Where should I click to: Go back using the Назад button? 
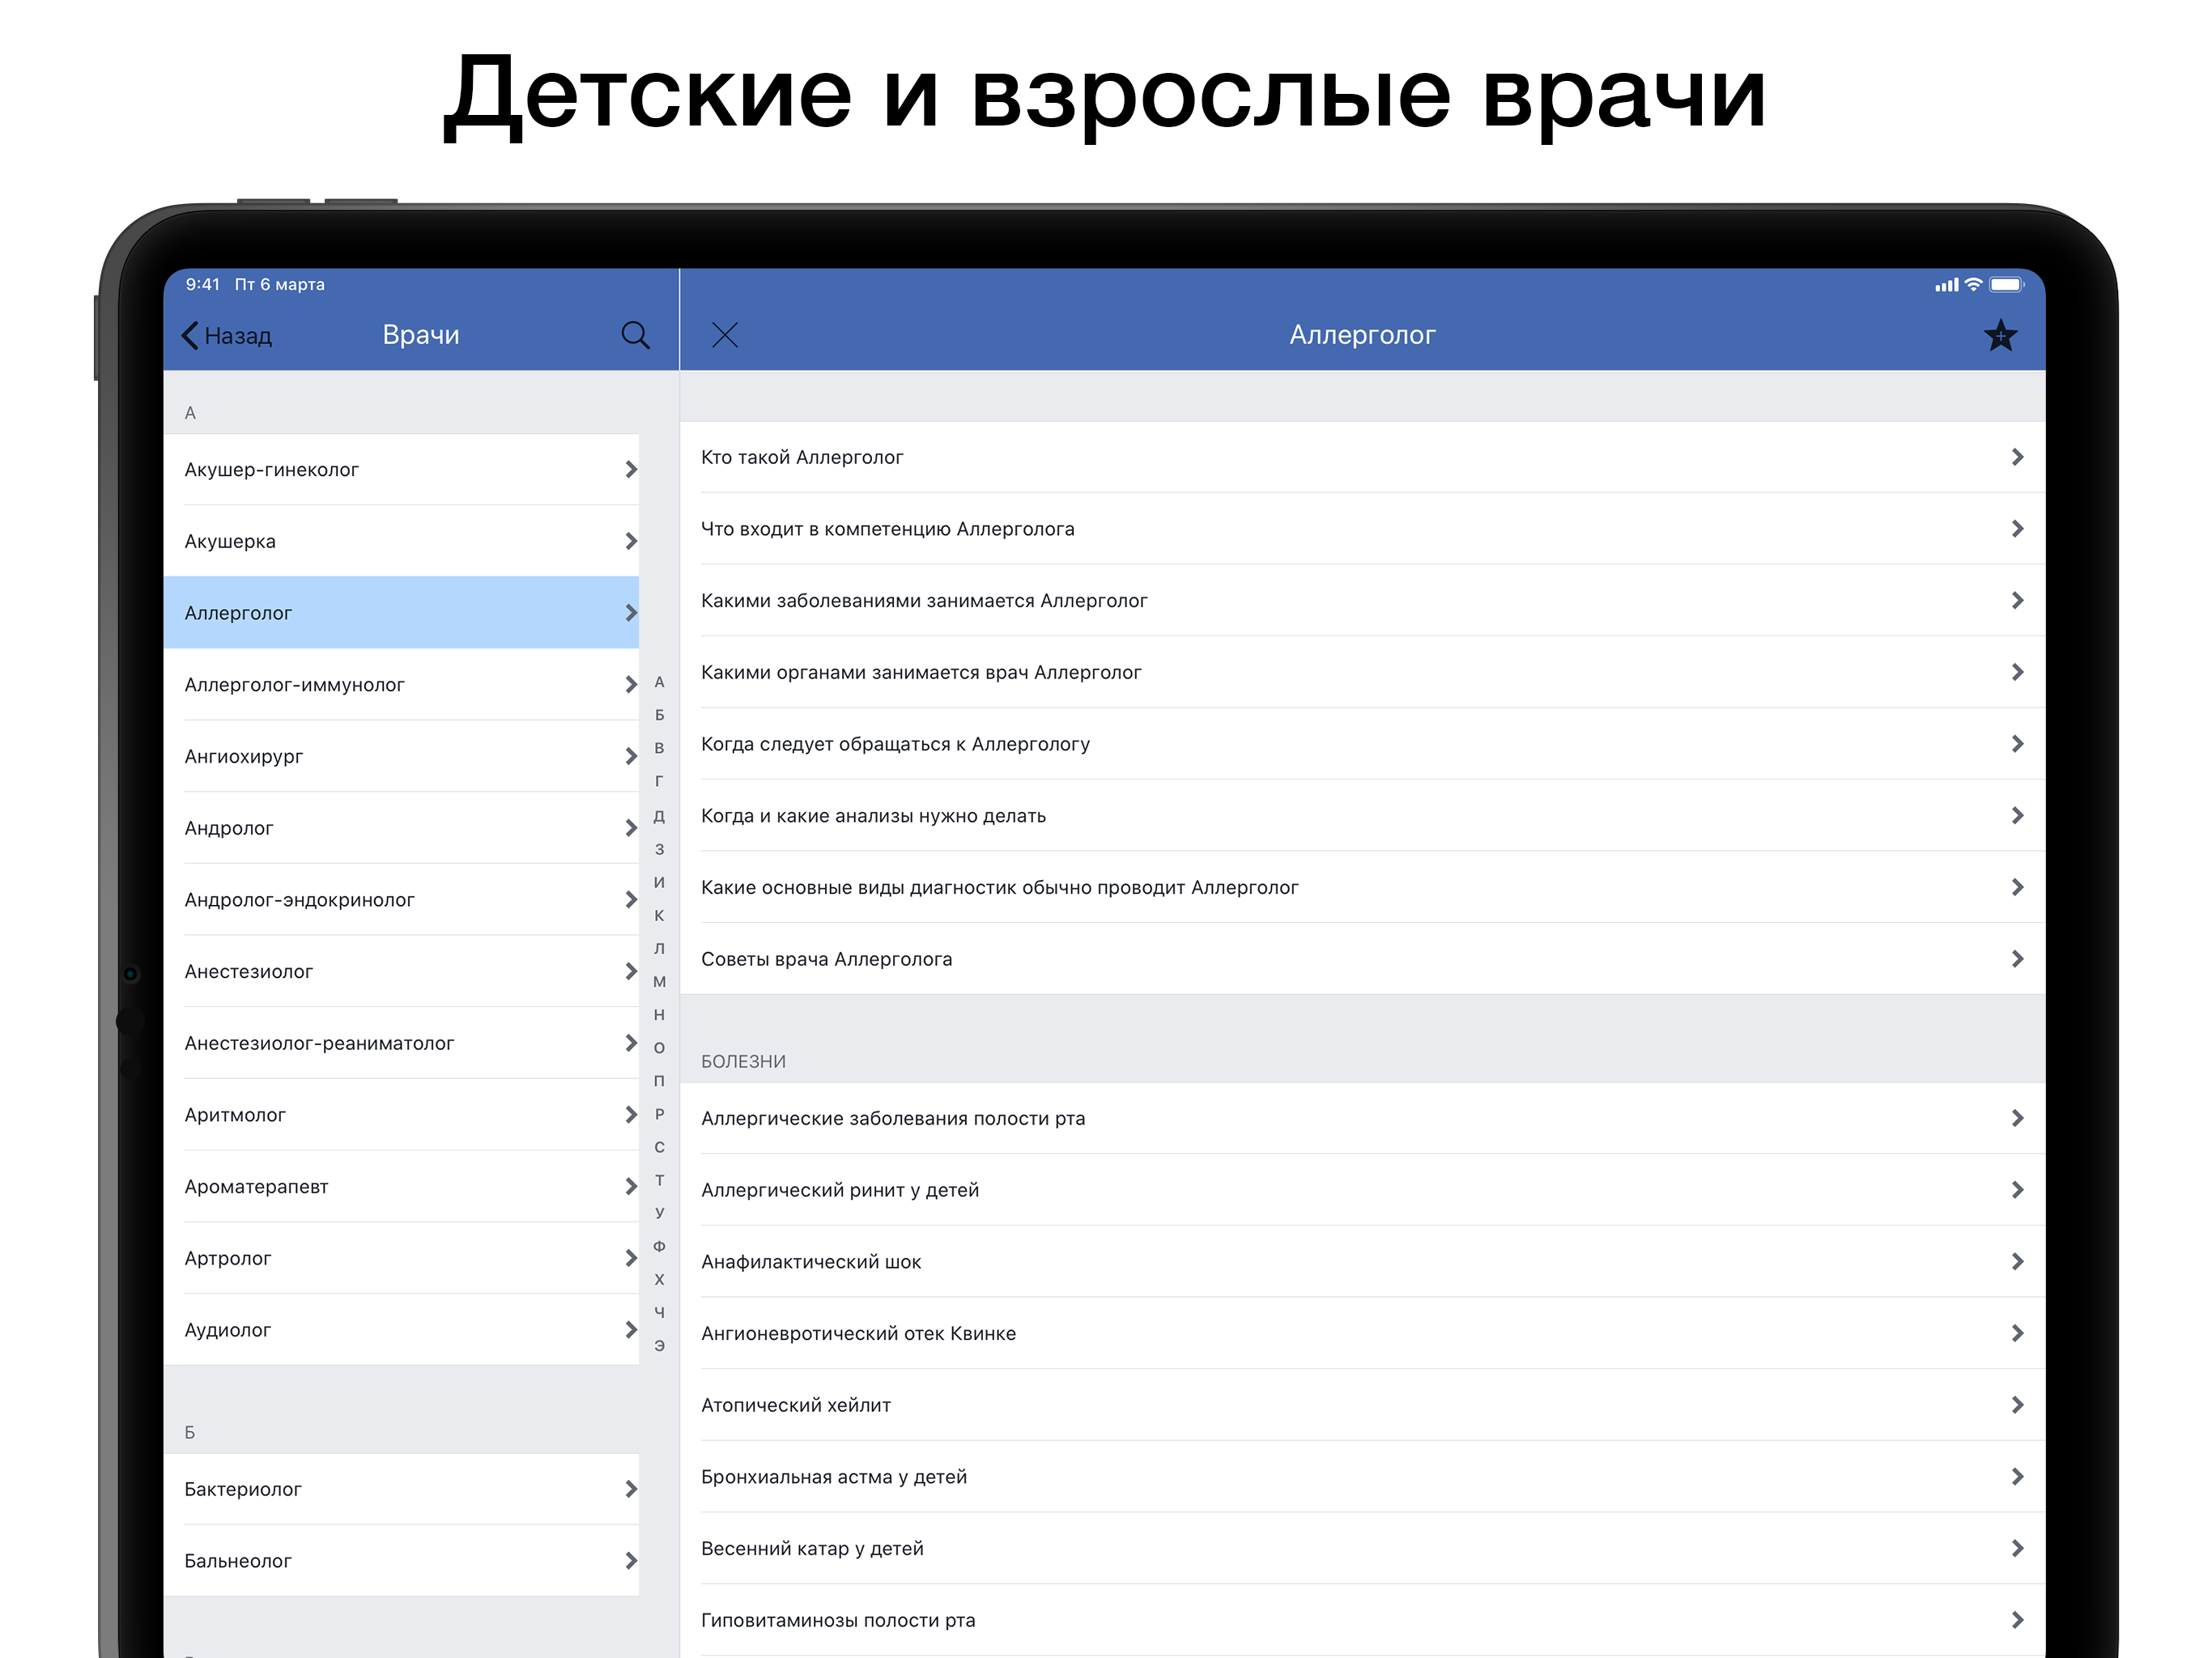point(227,335)
